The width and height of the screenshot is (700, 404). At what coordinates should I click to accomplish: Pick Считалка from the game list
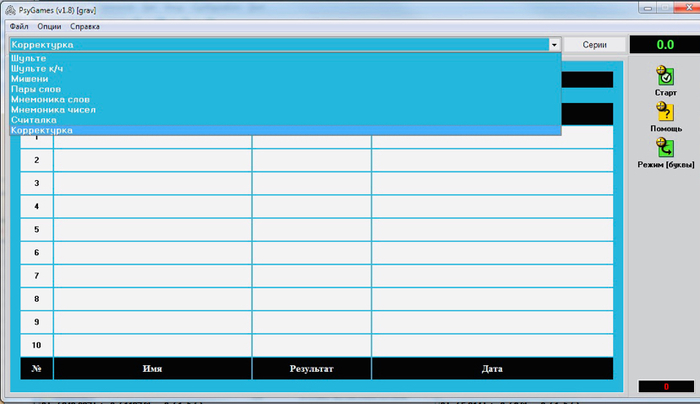point(34,120)
